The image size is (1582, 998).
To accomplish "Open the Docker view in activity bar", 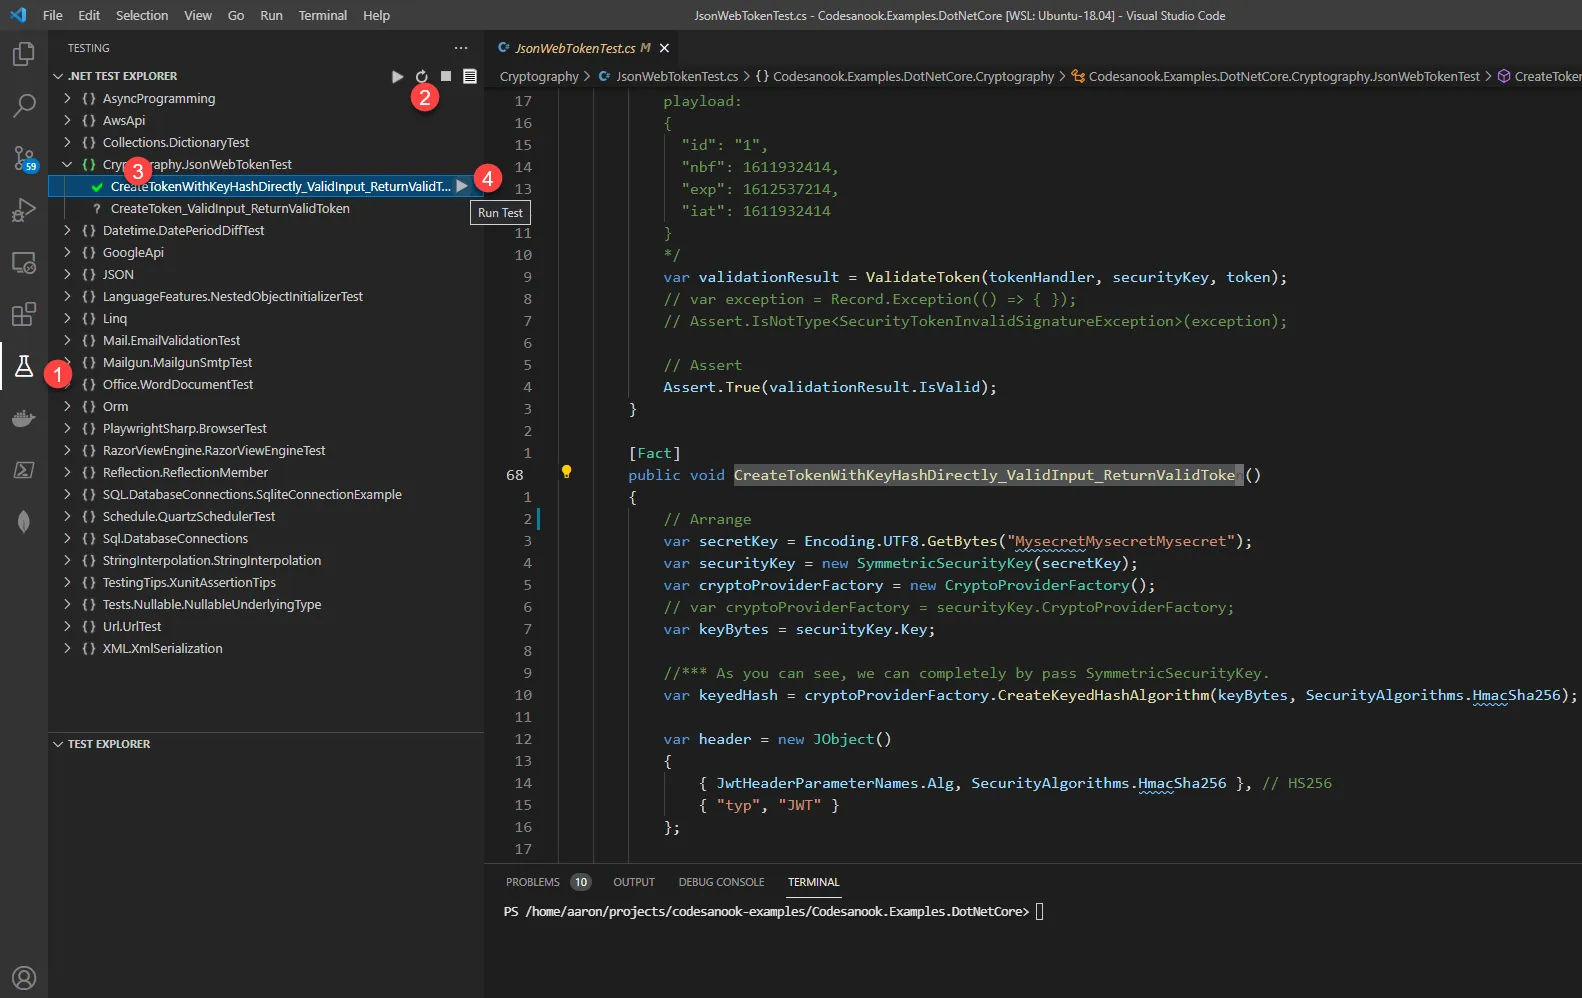I will 24,418.
